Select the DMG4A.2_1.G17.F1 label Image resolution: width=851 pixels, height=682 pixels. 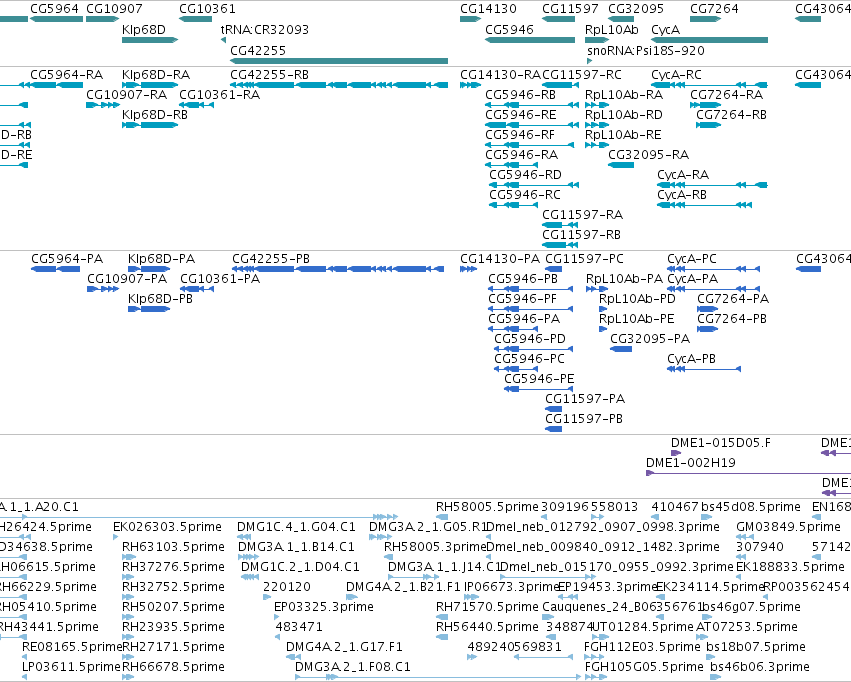coord(344,647)
